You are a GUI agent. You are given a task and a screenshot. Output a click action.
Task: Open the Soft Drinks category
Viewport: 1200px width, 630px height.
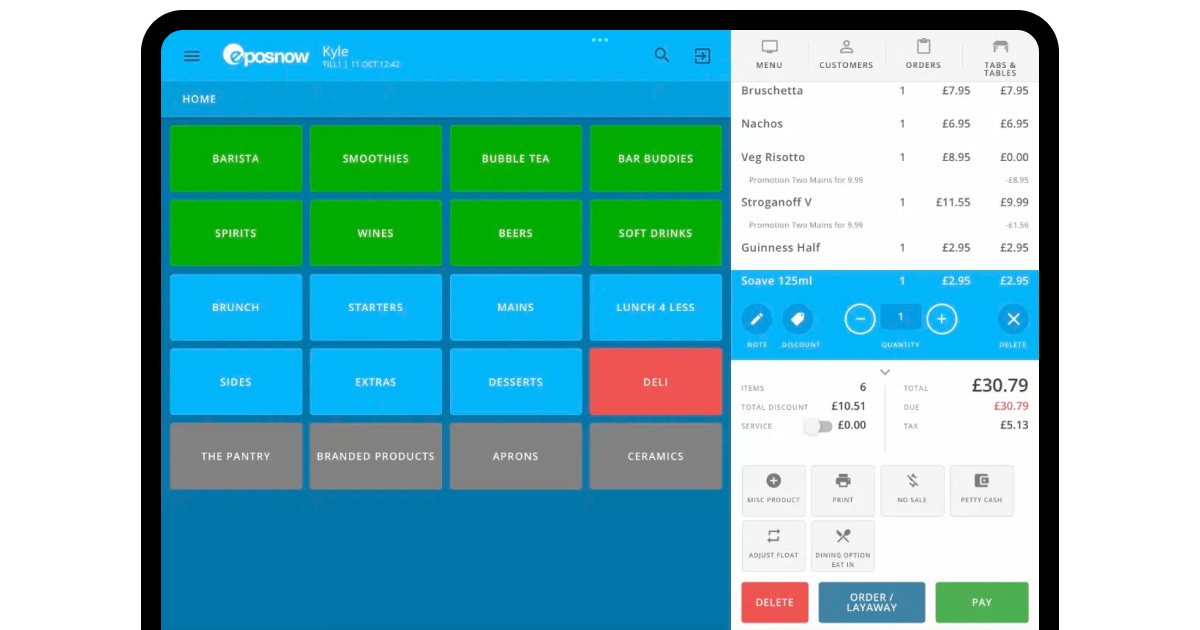656,233
